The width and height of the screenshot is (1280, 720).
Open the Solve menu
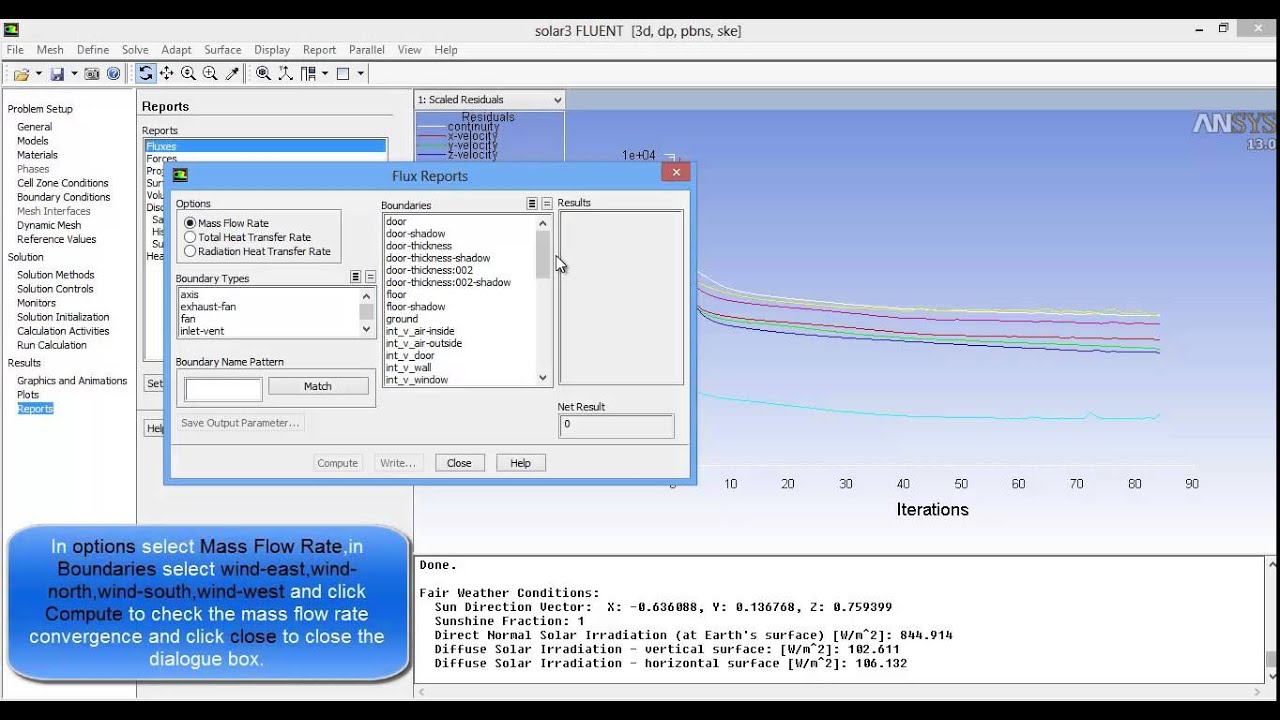point(135,50)
